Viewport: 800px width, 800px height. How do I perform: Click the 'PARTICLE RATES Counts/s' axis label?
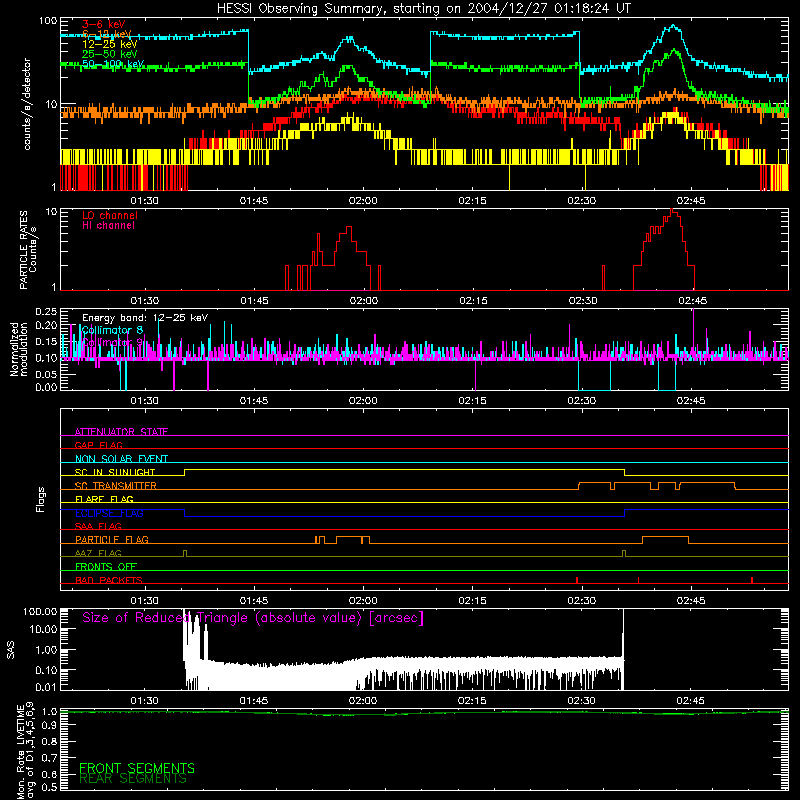click(28, 250)
